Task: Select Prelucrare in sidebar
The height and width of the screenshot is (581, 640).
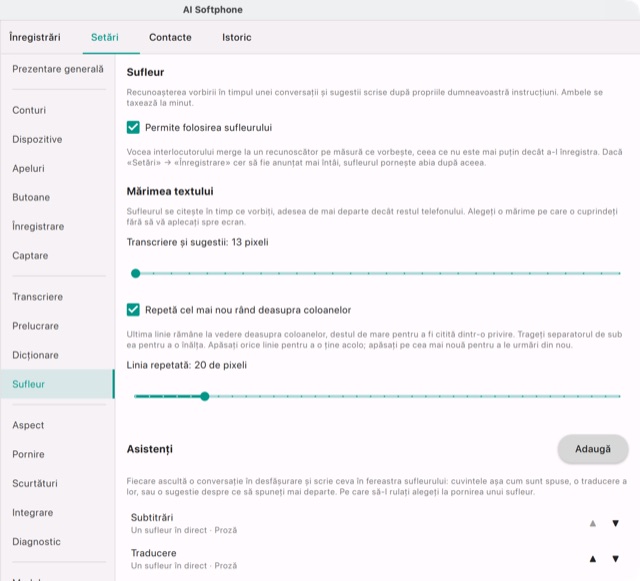Action: (58, 326)
